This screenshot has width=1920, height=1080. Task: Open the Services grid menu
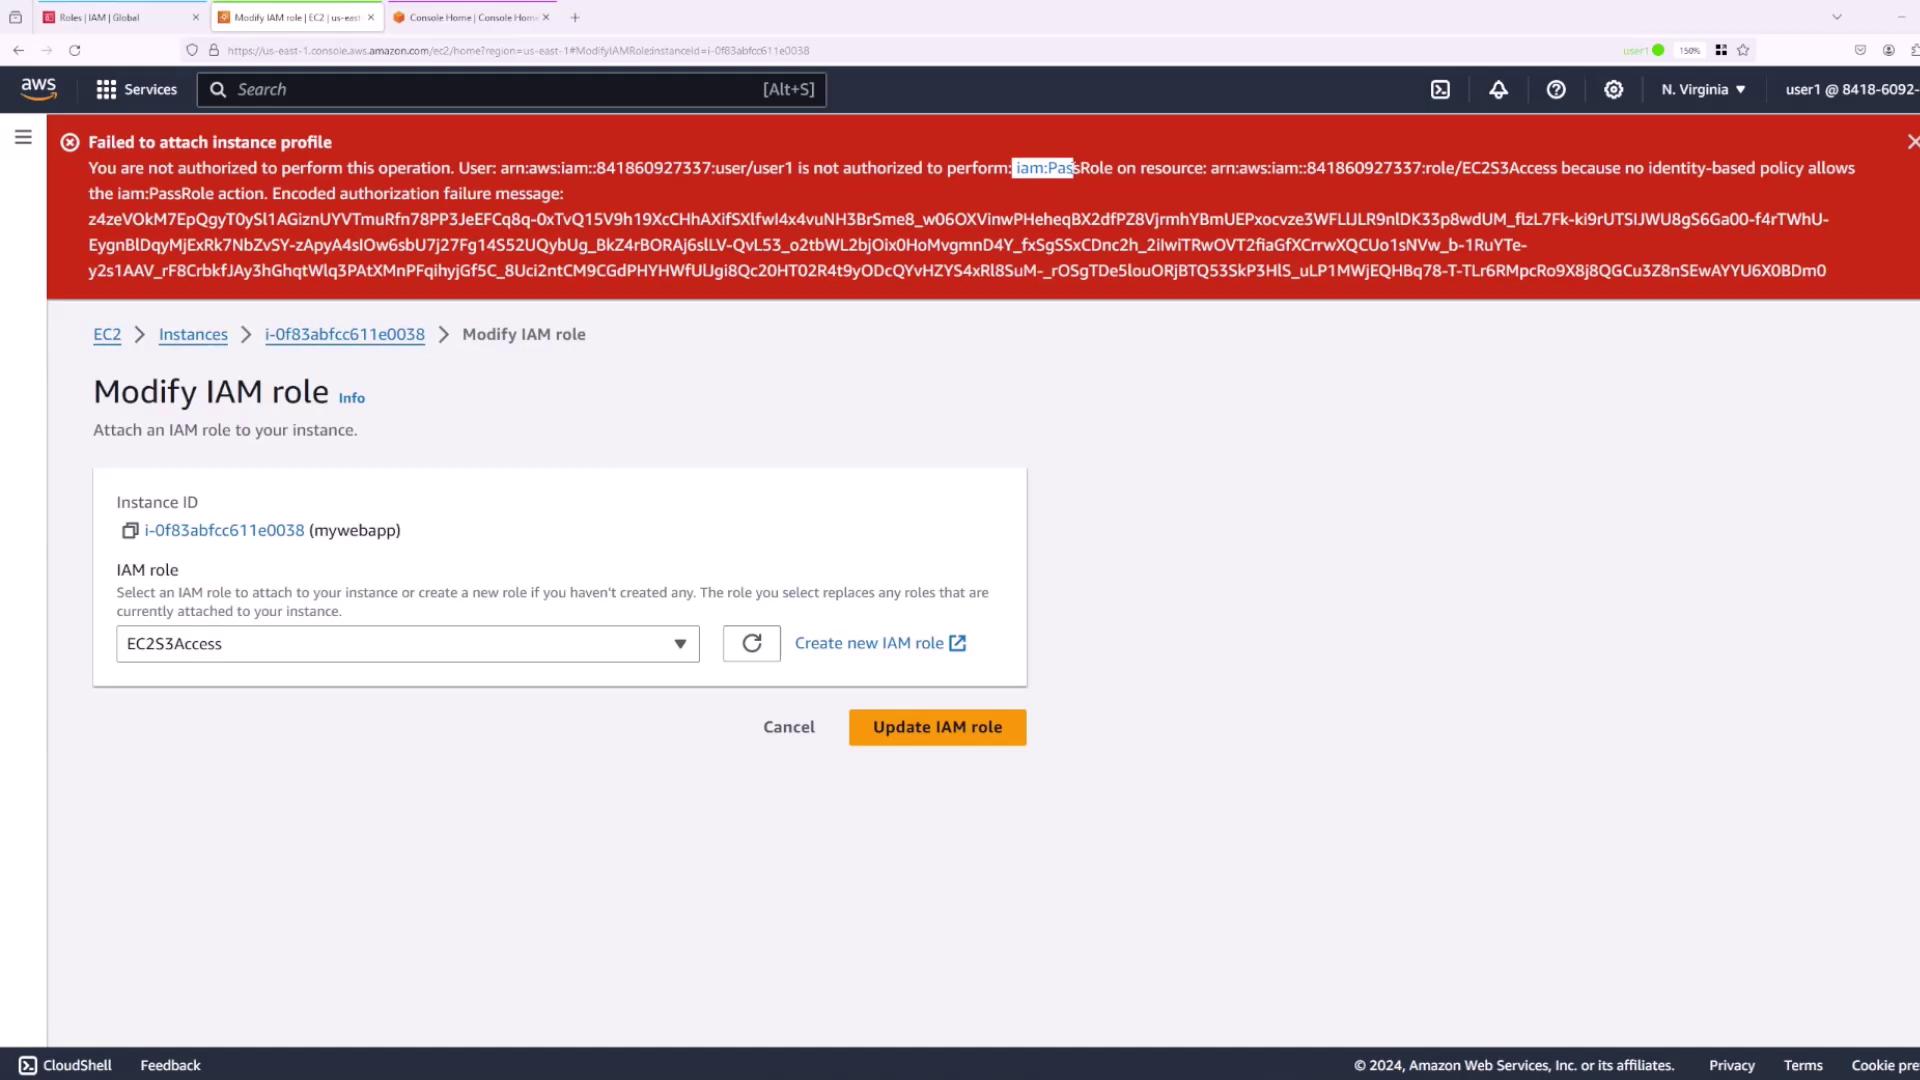tap(136, 90)
